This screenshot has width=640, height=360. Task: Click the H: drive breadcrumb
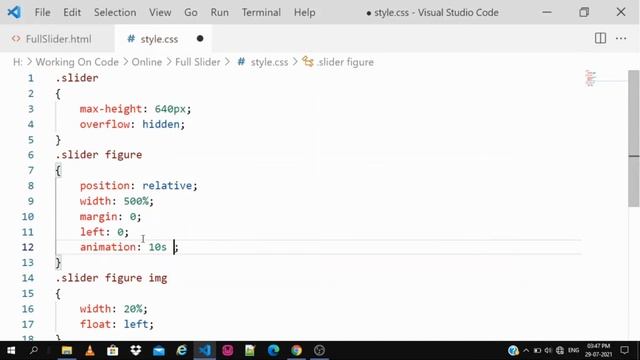point(18,62)
